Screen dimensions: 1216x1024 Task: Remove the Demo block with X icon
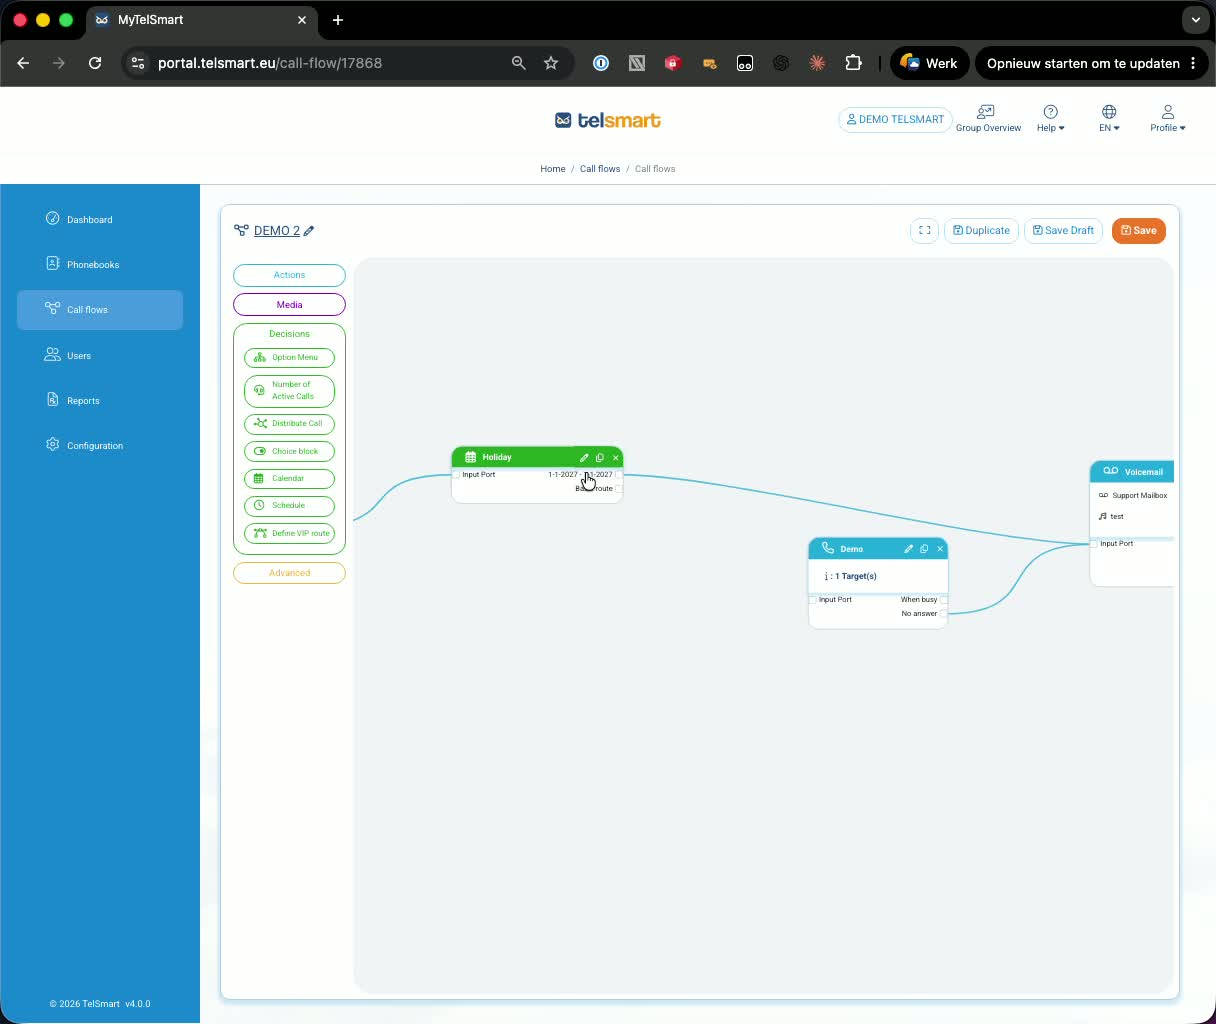pyautogui.click(x=940, y=548)
